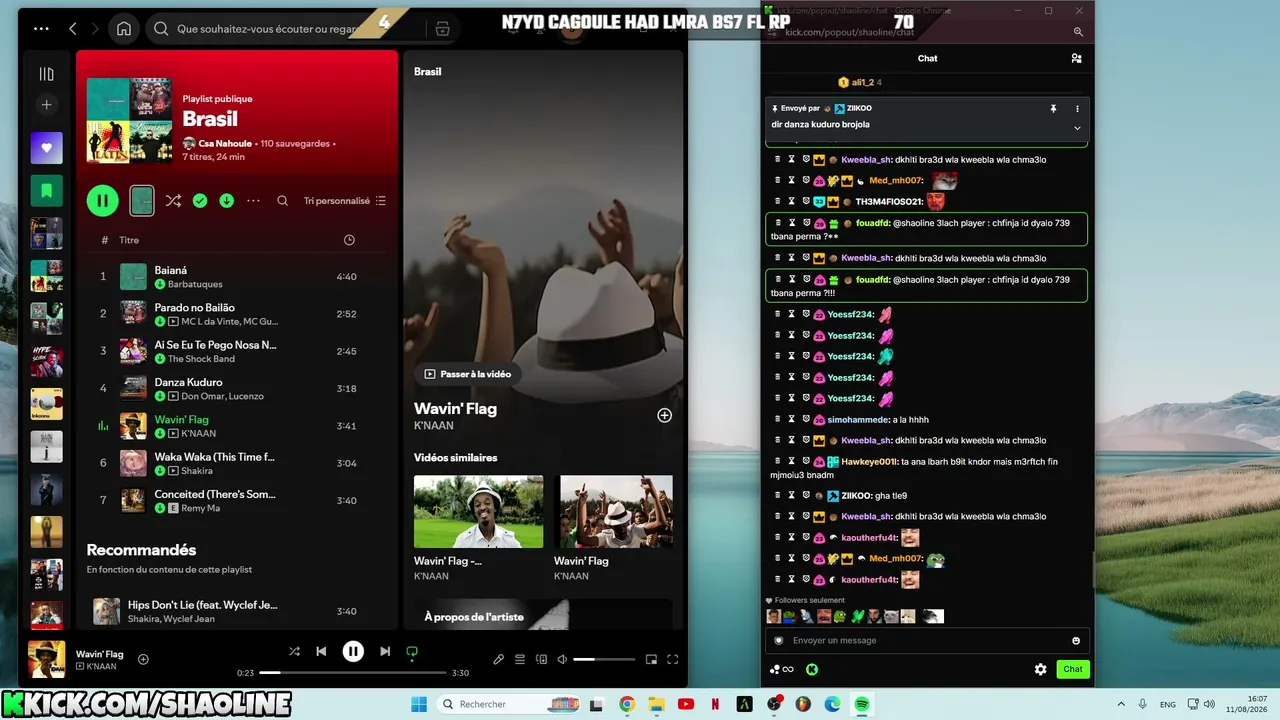
Task: Open the ENG language switcher in the taskbar
Action: (x=1167, y=704)
